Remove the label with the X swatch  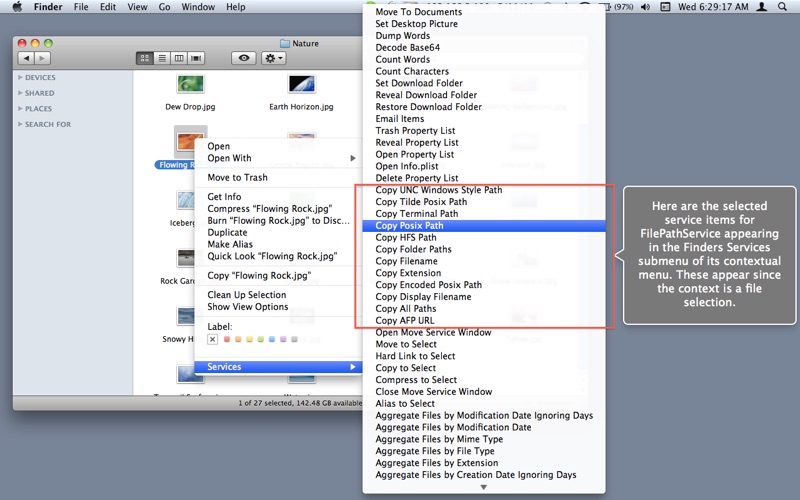tap(213, 339)
